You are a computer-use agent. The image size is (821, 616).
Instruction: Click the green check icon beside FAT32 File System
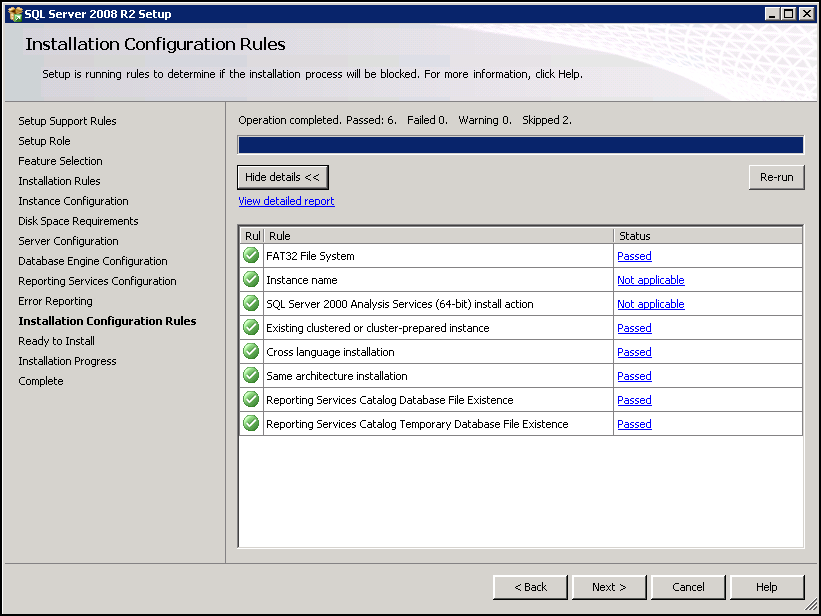tap(251, 256)
